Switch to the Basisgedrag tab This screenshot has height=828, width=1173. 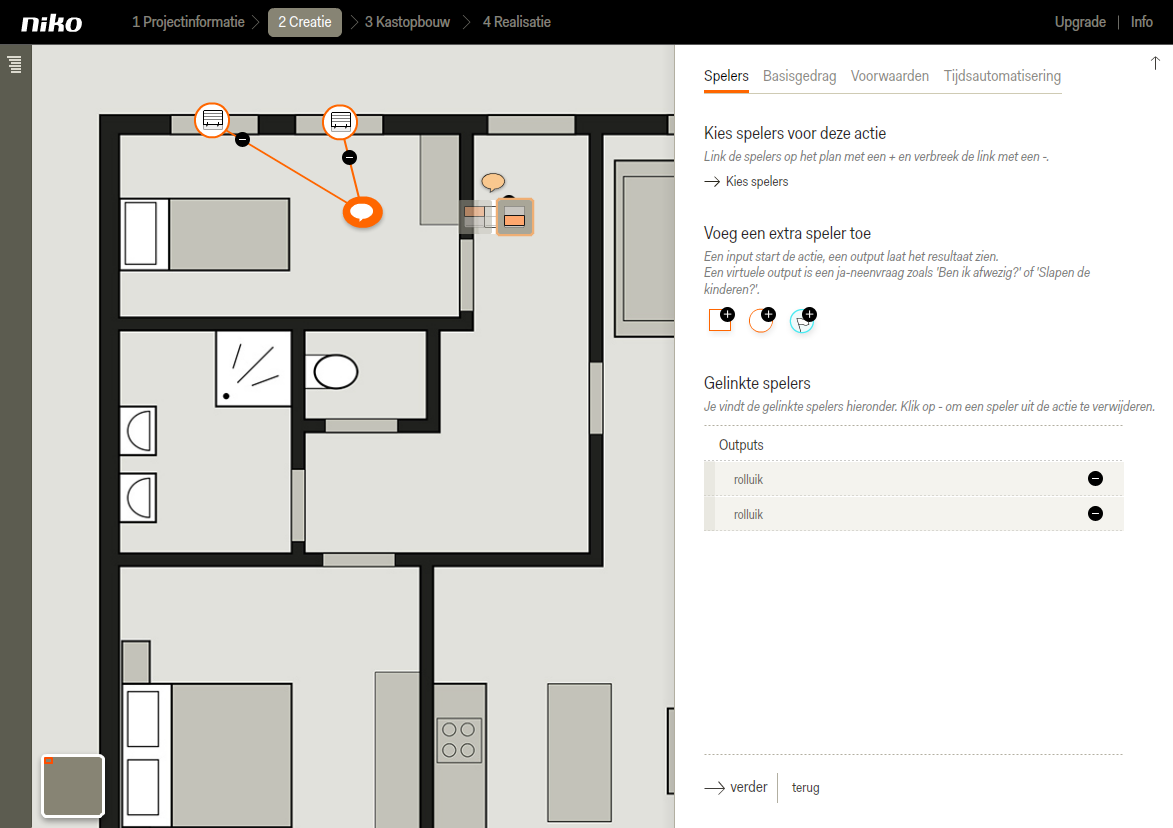tap(800, 76)
